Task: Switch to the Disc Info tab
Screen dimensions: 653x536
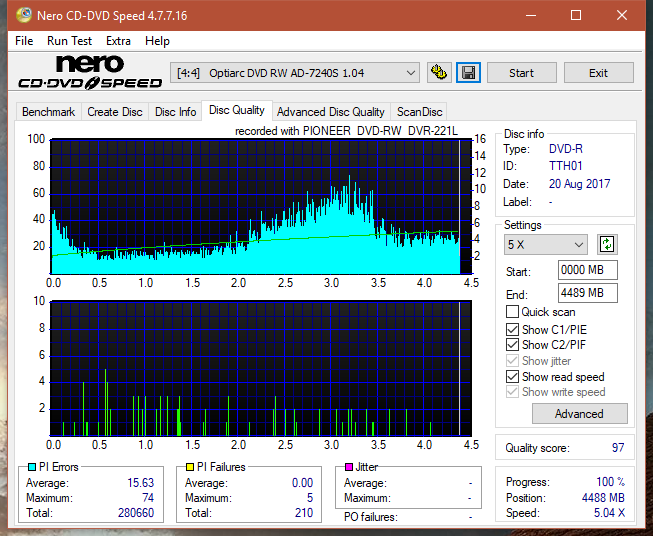Action: (x=175, y=112)
